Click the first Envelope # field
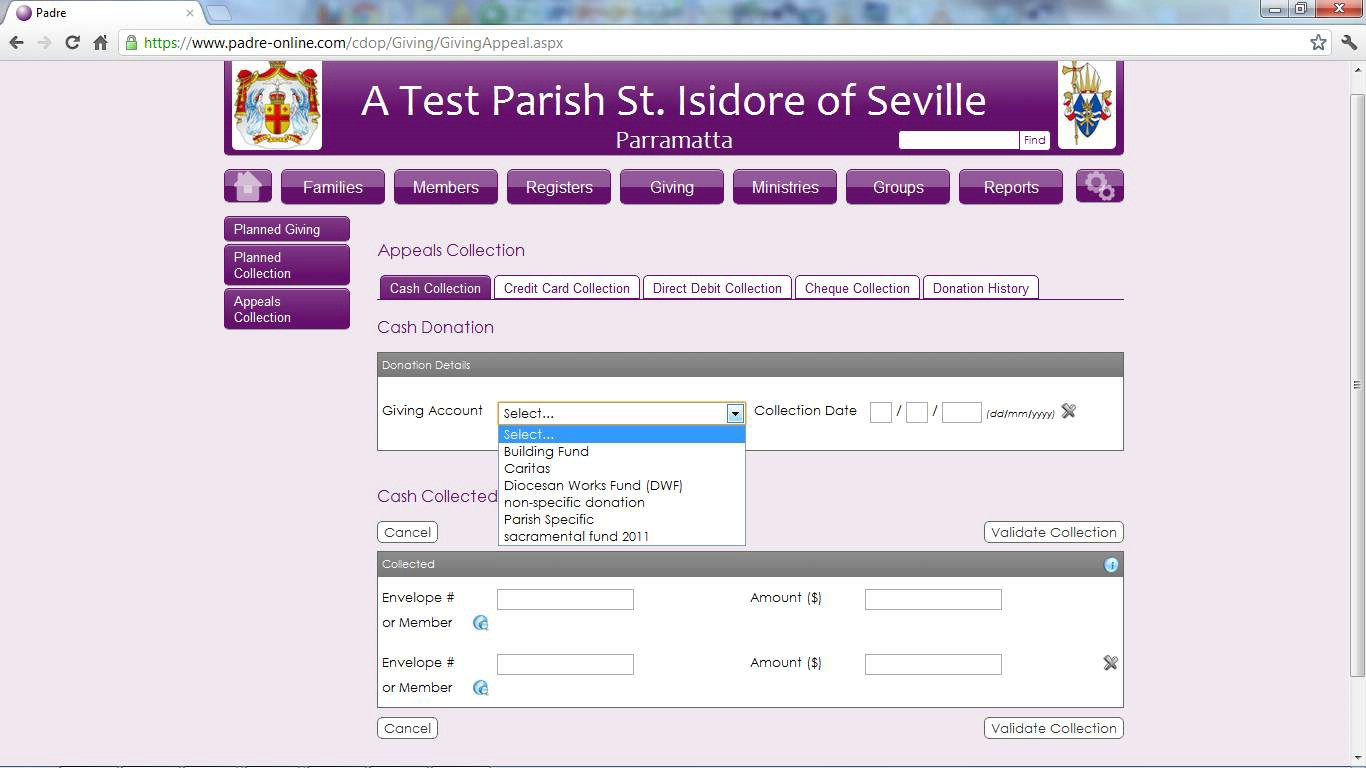Image resolution: width=1366 pixels, height=768 pixels. [565, 599]
